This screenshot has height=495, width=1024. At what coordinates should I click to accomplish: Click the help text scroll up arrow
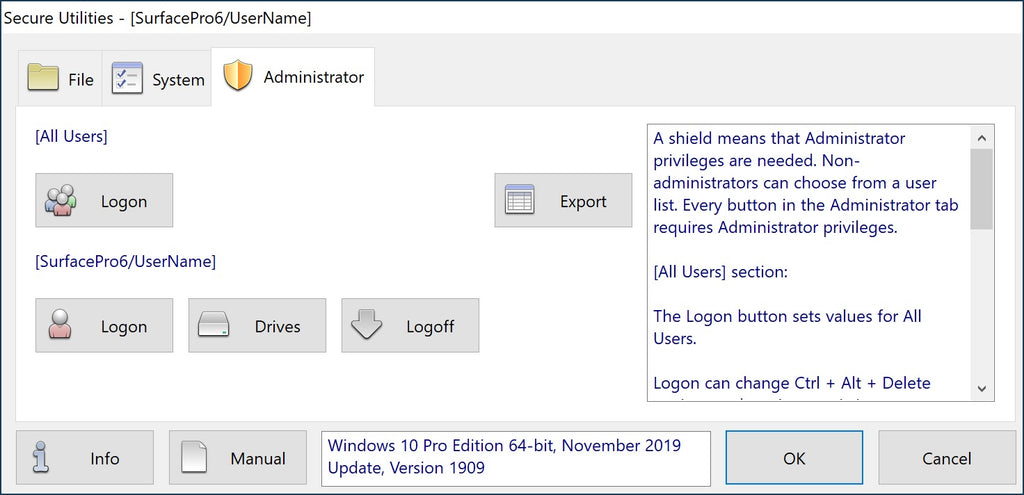click(981, 137)
